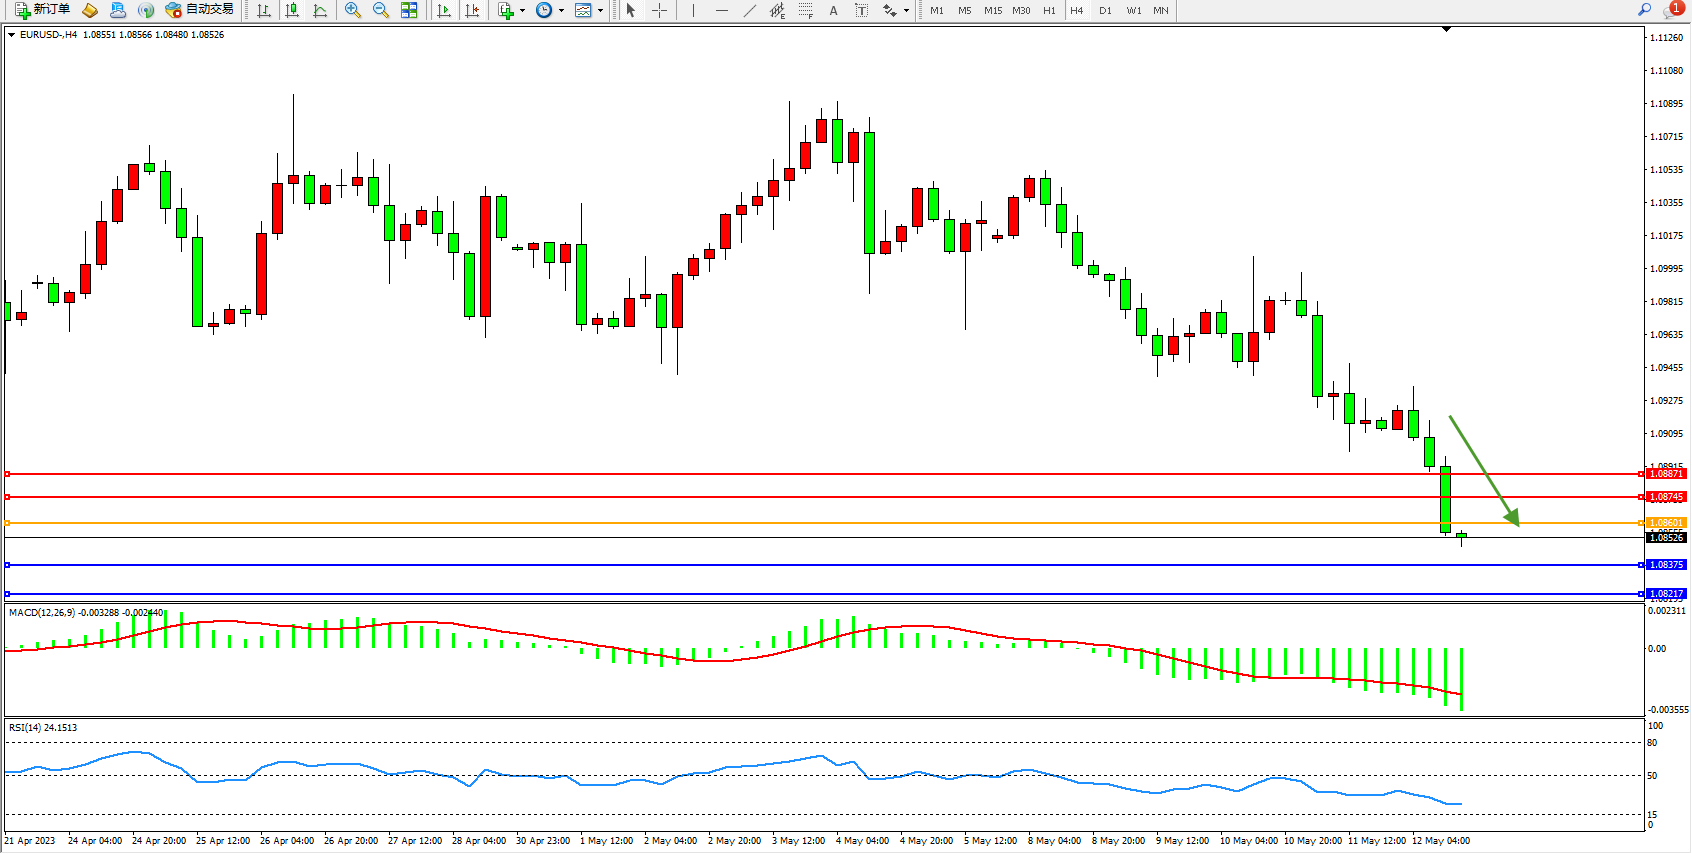Expand the periodicity clock dropdown arrow
The image size is (1692, 854).
click(x=561, y=10)
